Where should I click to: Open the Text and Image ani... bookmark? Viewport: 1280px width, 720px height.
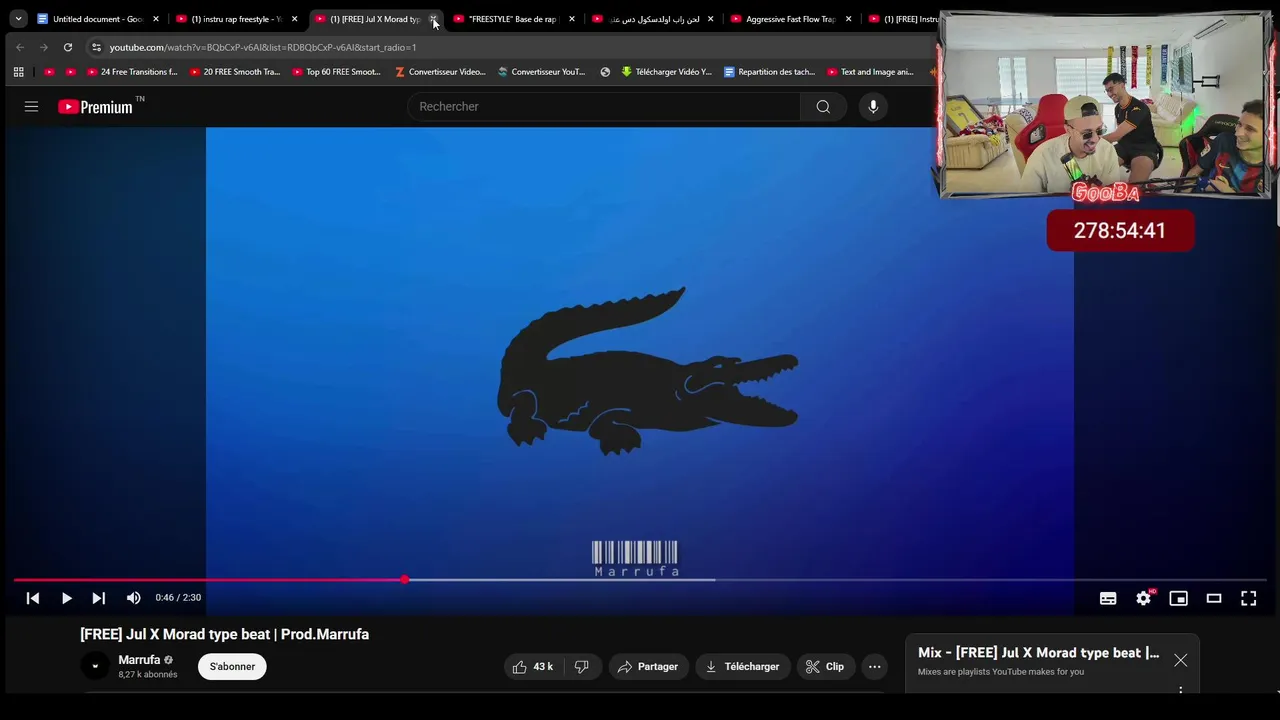pos(870,72)
